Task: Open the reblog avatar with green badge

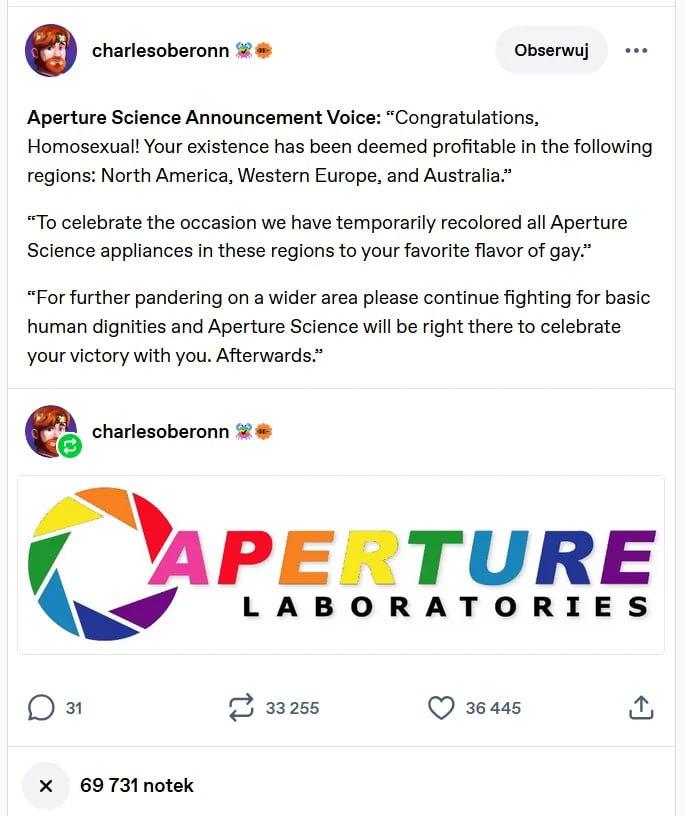Action: pos(50,431)
